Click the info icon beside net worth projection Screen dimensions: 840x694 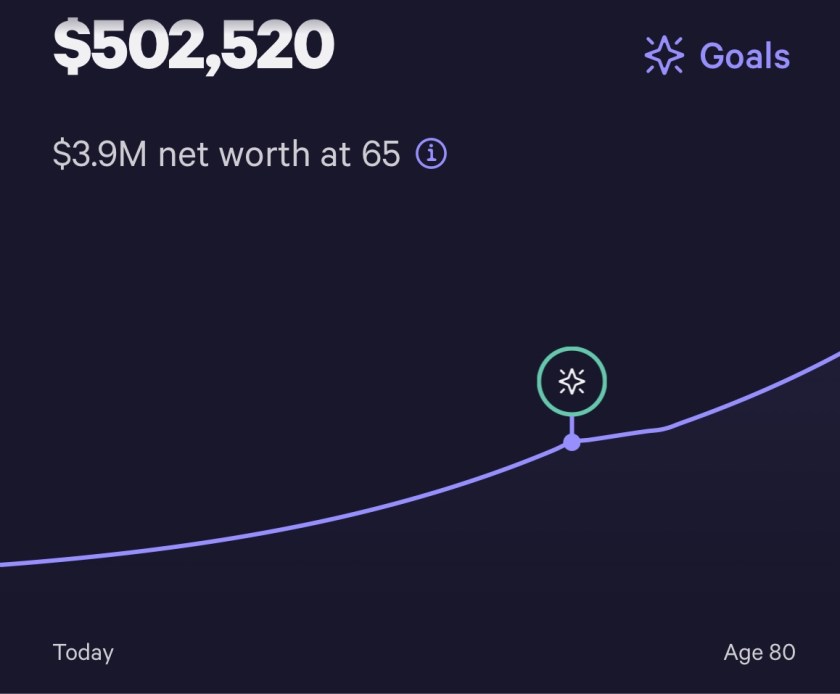pyautogui.click(x=431, y=154)
